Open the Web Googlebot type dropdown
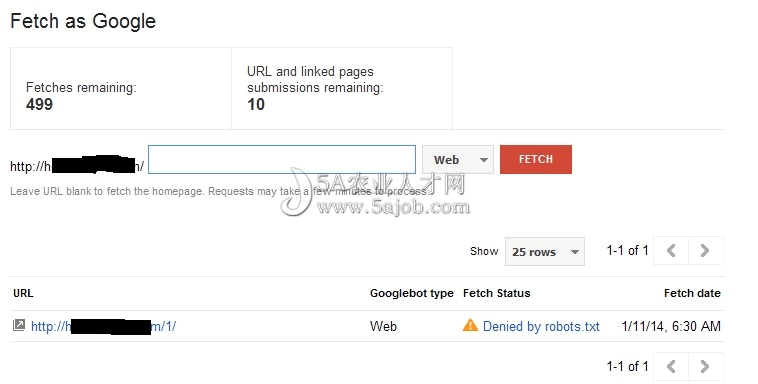This screenshot has height=384, width=758. (458, 160)
